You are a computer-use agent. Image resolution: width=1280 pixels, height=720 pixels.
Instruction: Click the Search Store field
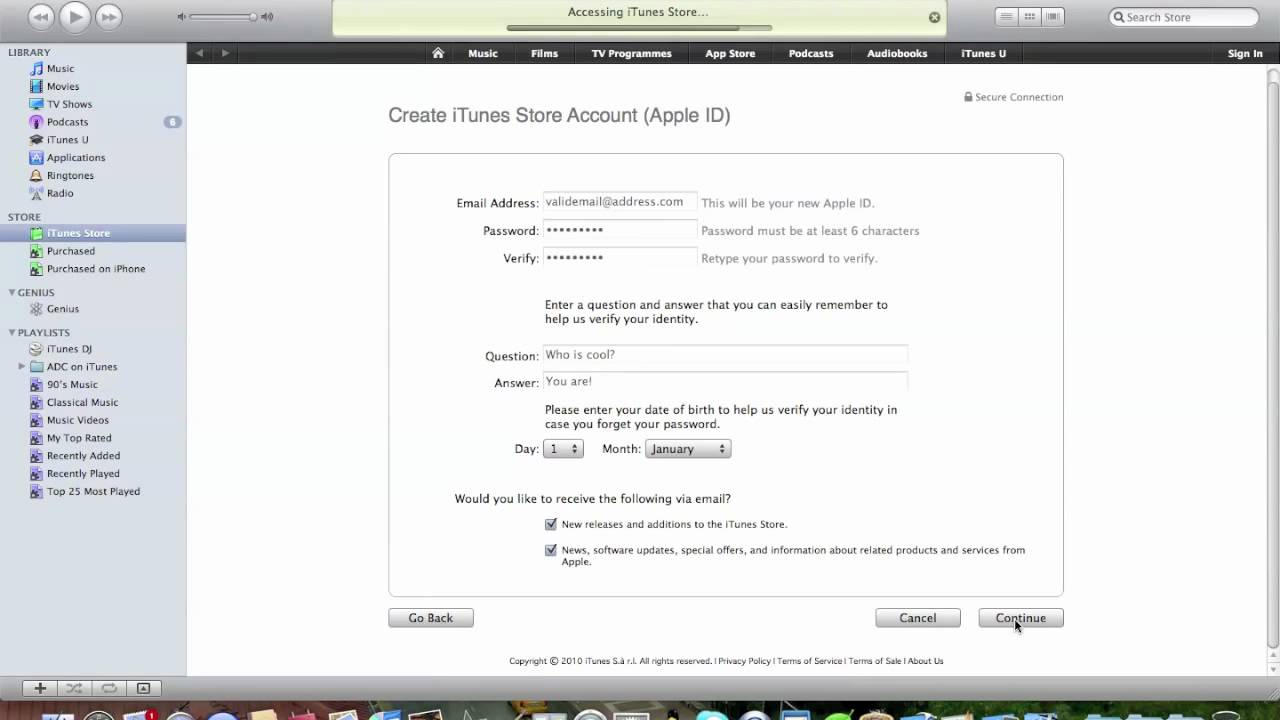(x=1184, y=17)
